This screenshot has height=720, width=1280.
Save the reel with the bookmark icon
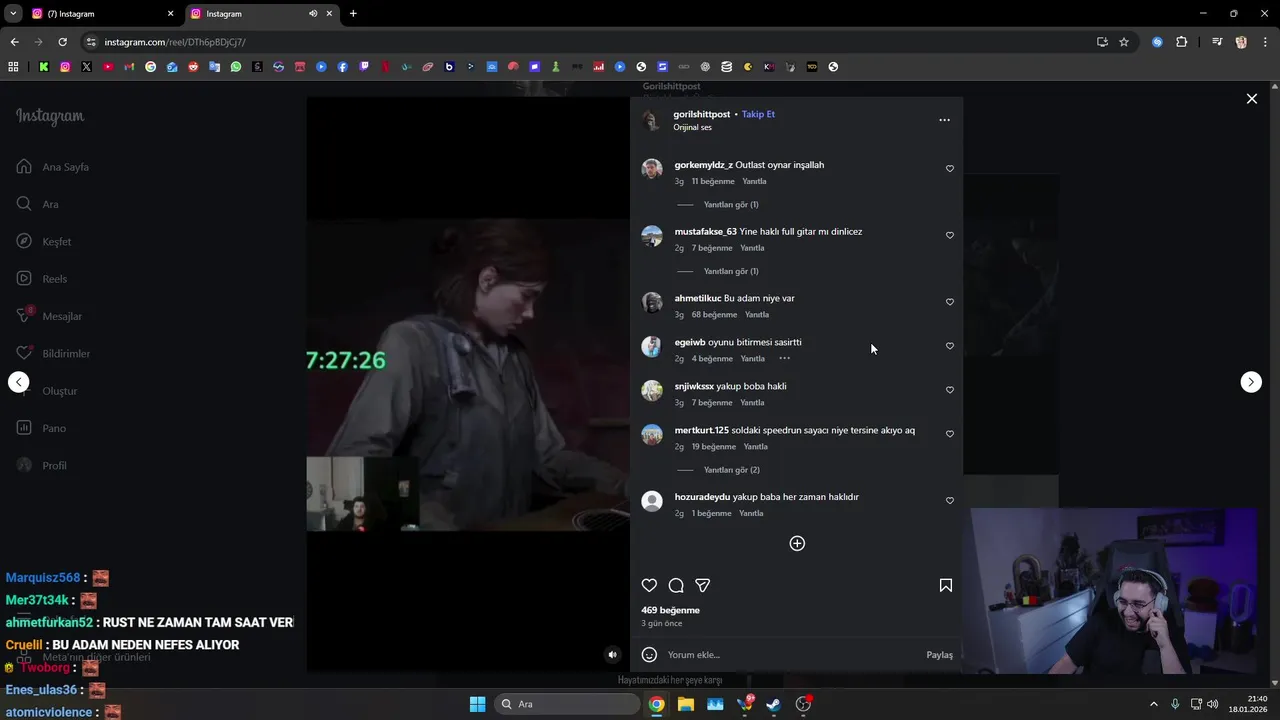click(946, 586)
